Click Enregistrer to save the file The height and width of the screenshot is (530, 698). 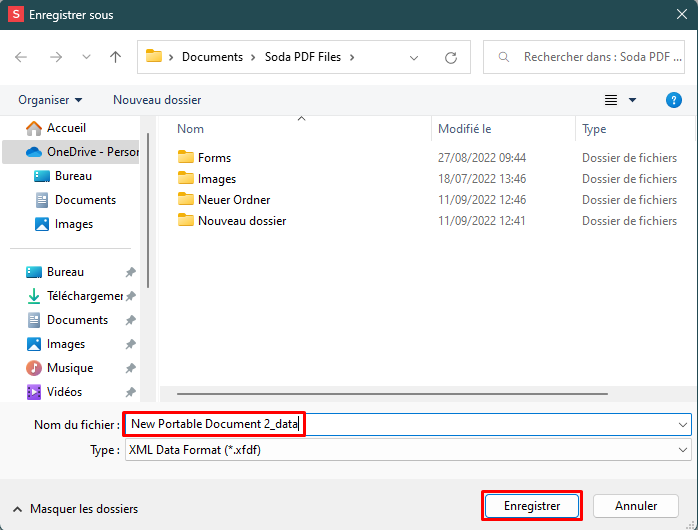(532, 506)
